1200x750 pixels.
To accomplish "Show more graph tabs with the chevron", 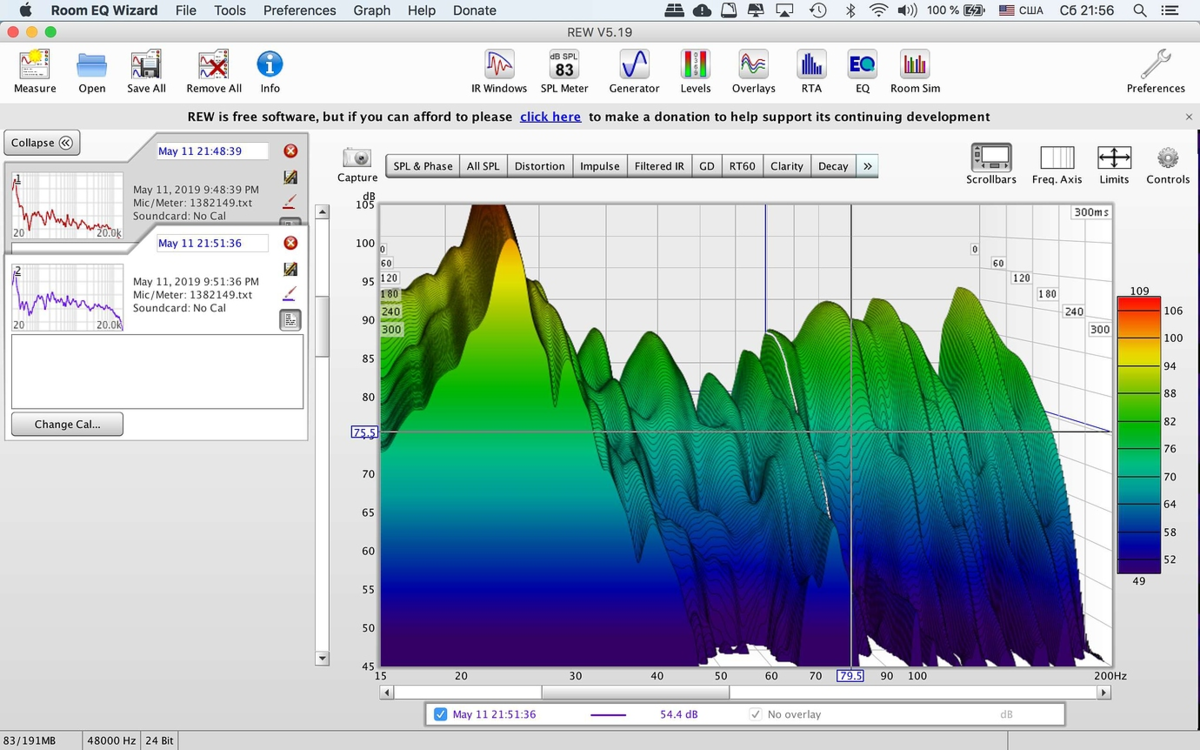I will pos(867,166).
